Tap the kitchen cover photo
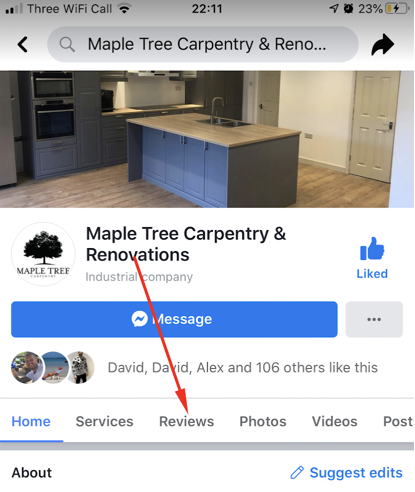Image resolution: width=415 pixels, height=492 pixels. coord(207,139)
